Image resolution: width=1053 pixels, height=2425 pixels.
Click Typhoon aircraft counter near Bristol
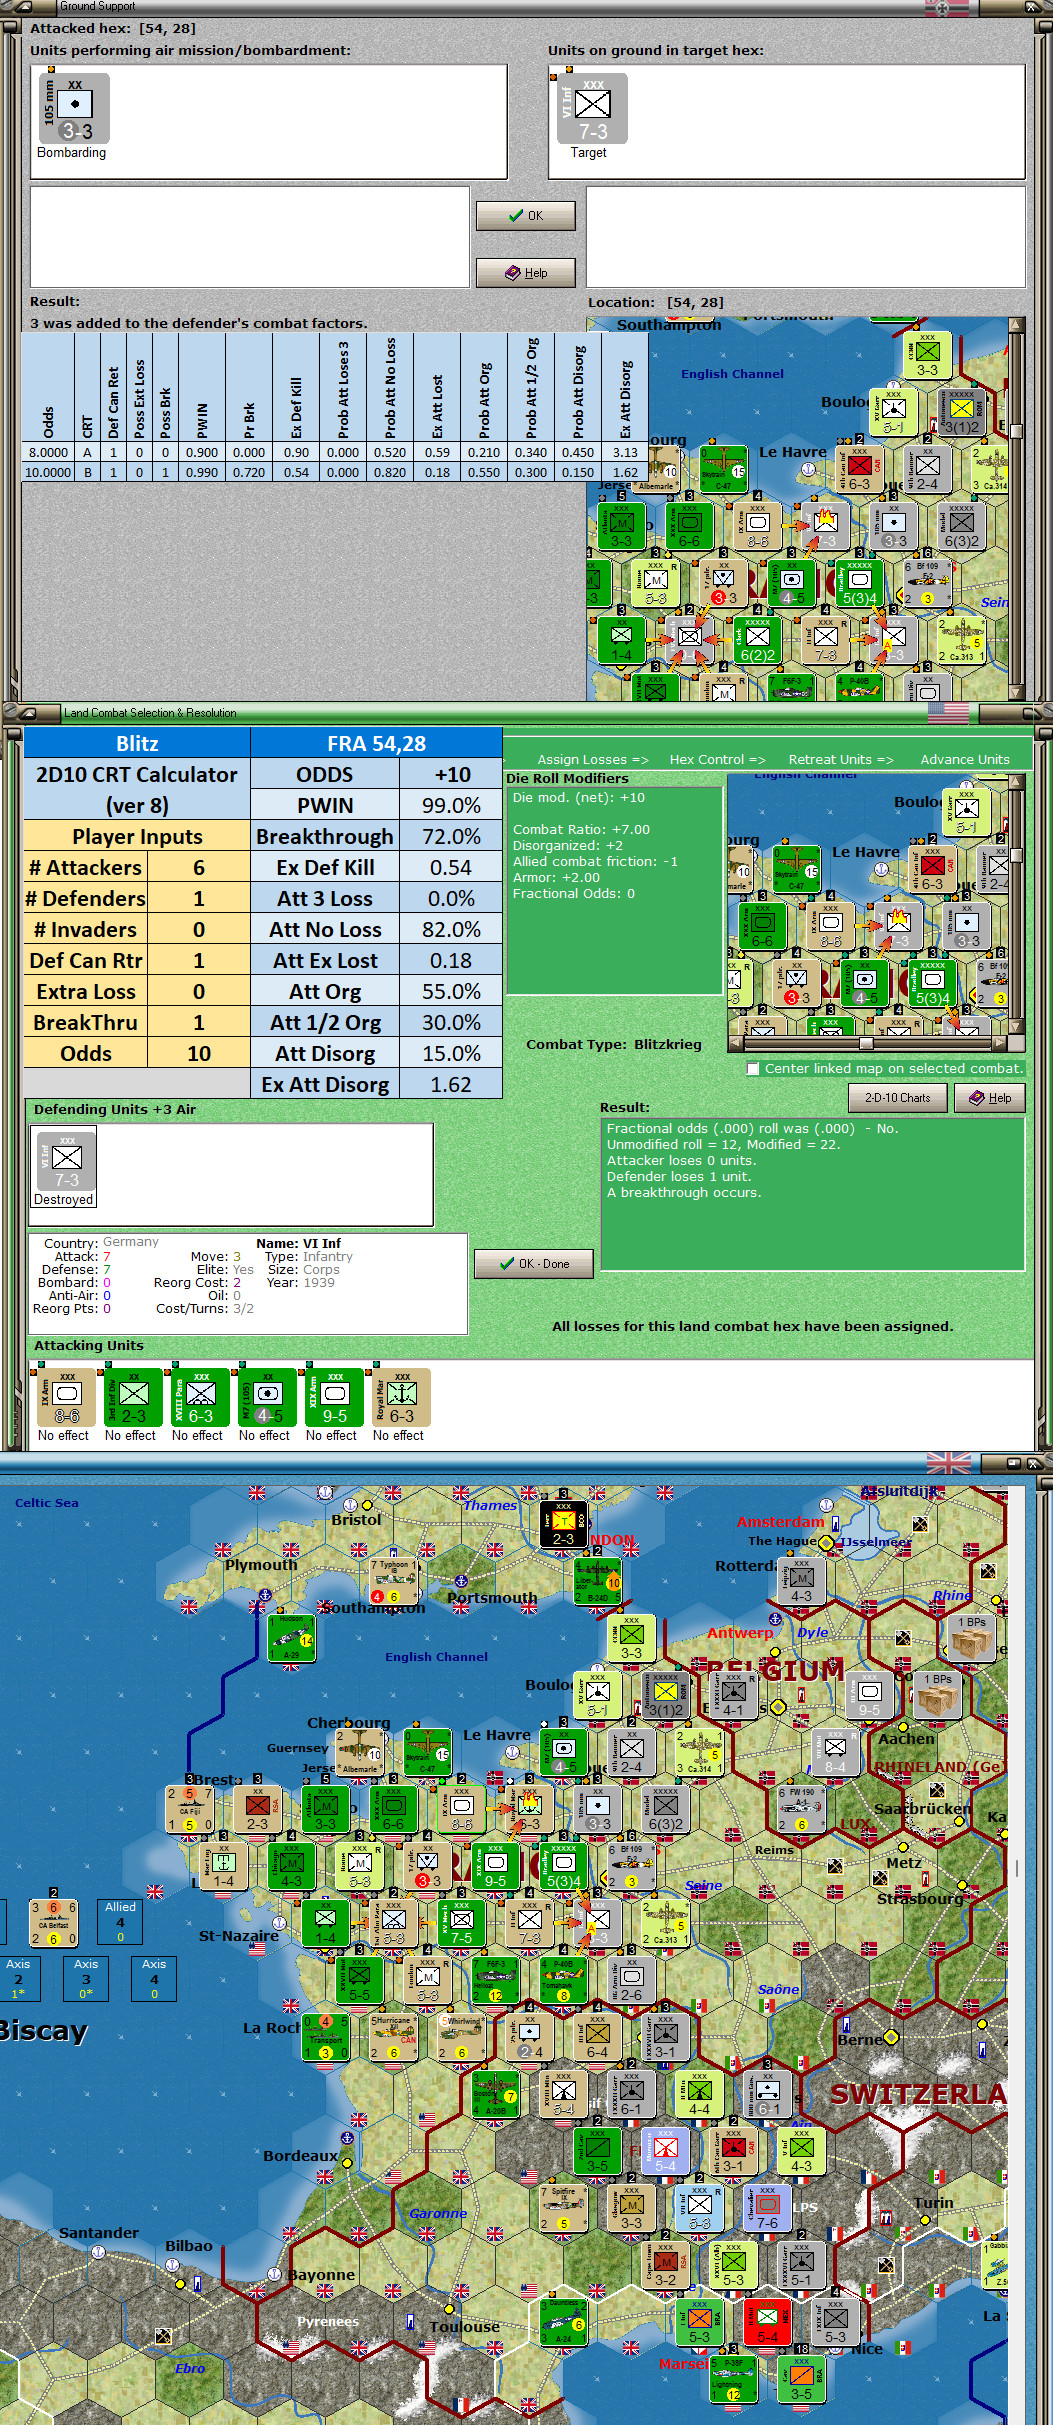[394, 1581]
